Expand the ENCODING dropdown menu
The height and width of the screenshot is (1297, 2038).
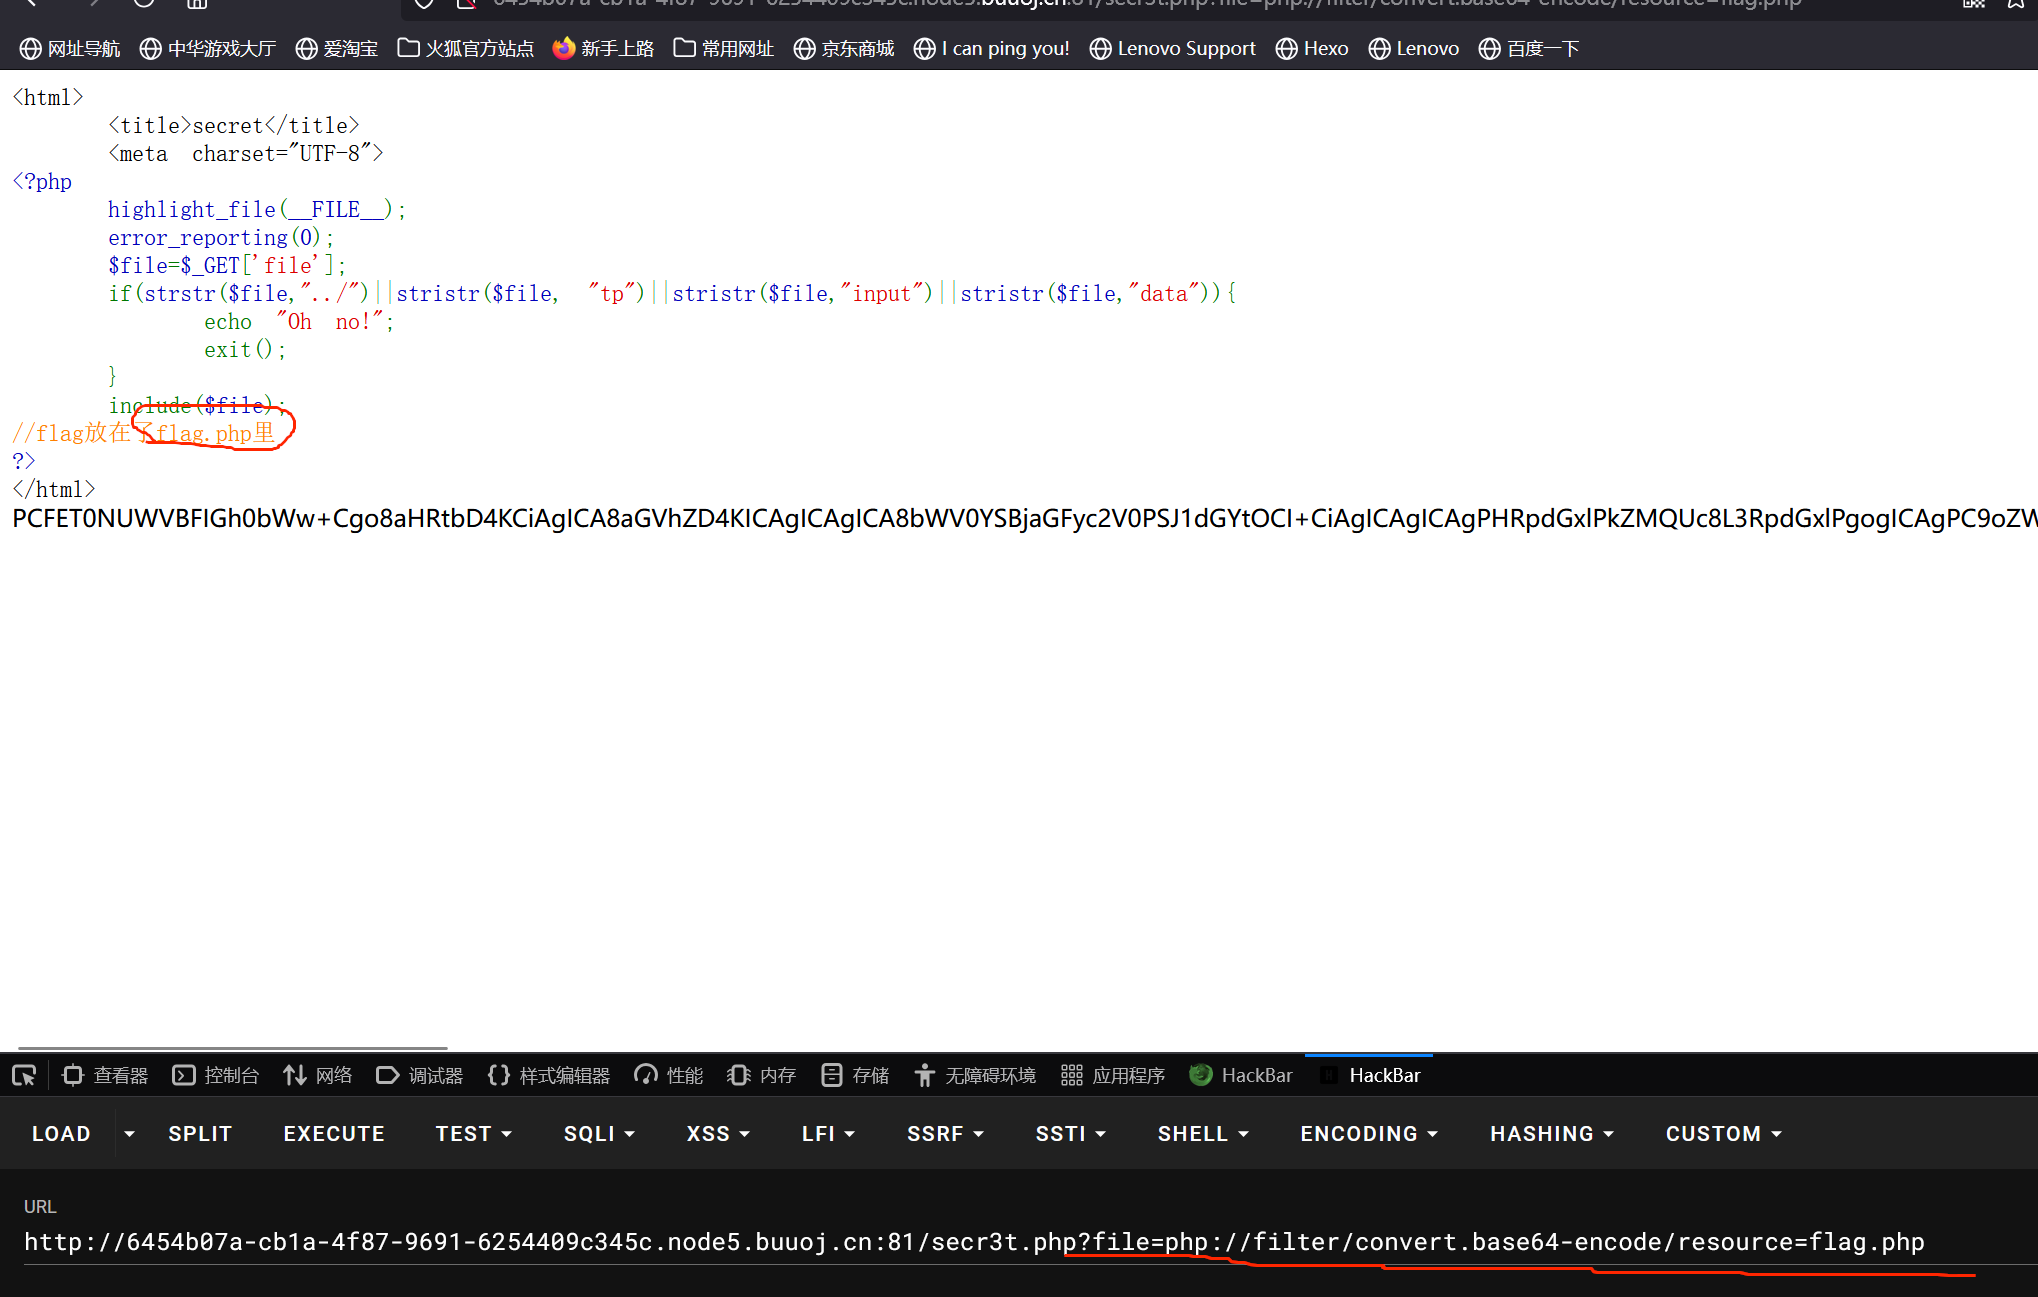tap(1369, 1134)
